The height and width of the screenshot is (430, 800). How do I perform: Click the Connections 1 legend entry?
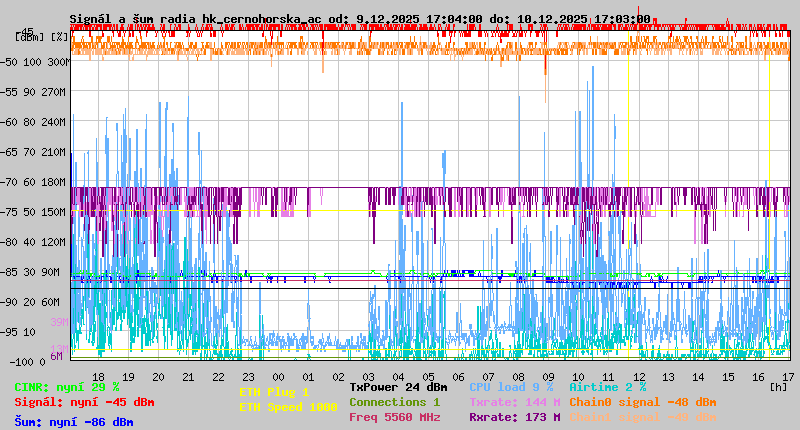[394, 402]
